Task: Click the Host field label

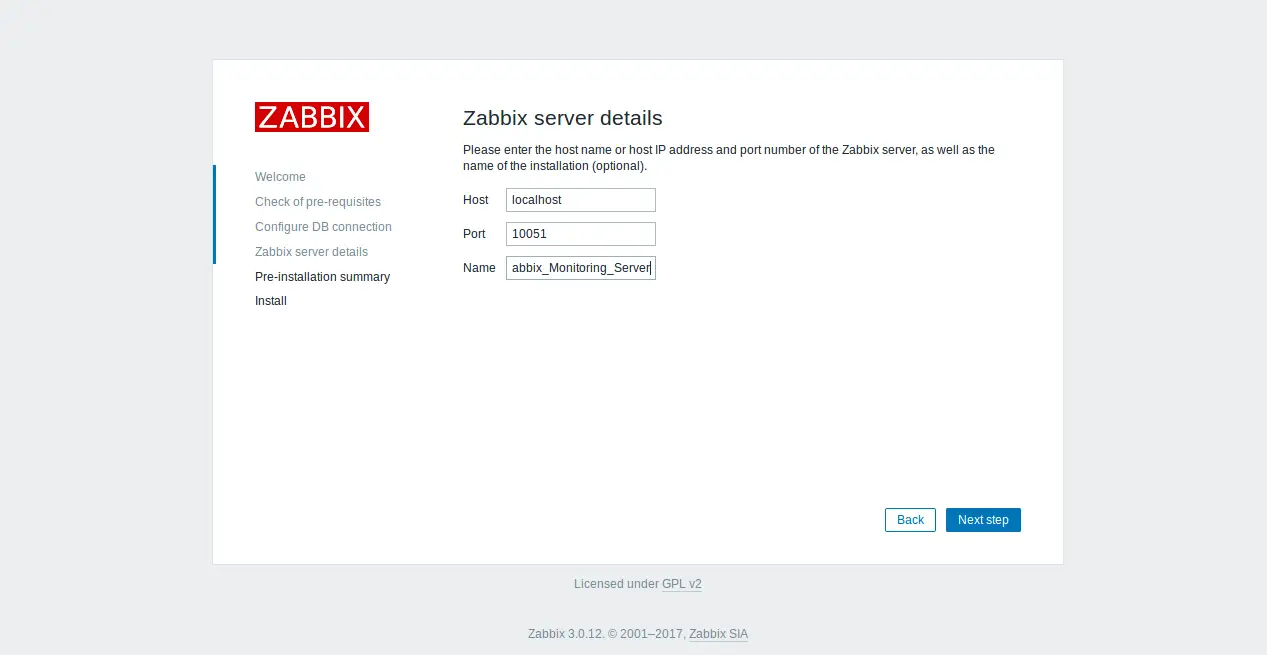Action: (476, 200)
